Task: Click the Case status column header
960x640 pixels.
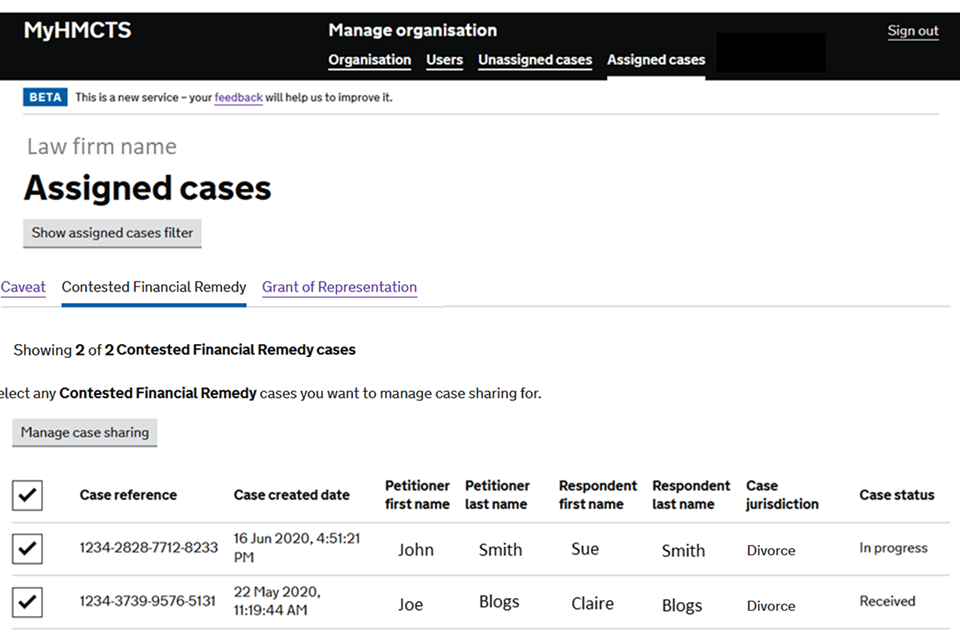Action: pyautogui.click(x=896, y=495)
